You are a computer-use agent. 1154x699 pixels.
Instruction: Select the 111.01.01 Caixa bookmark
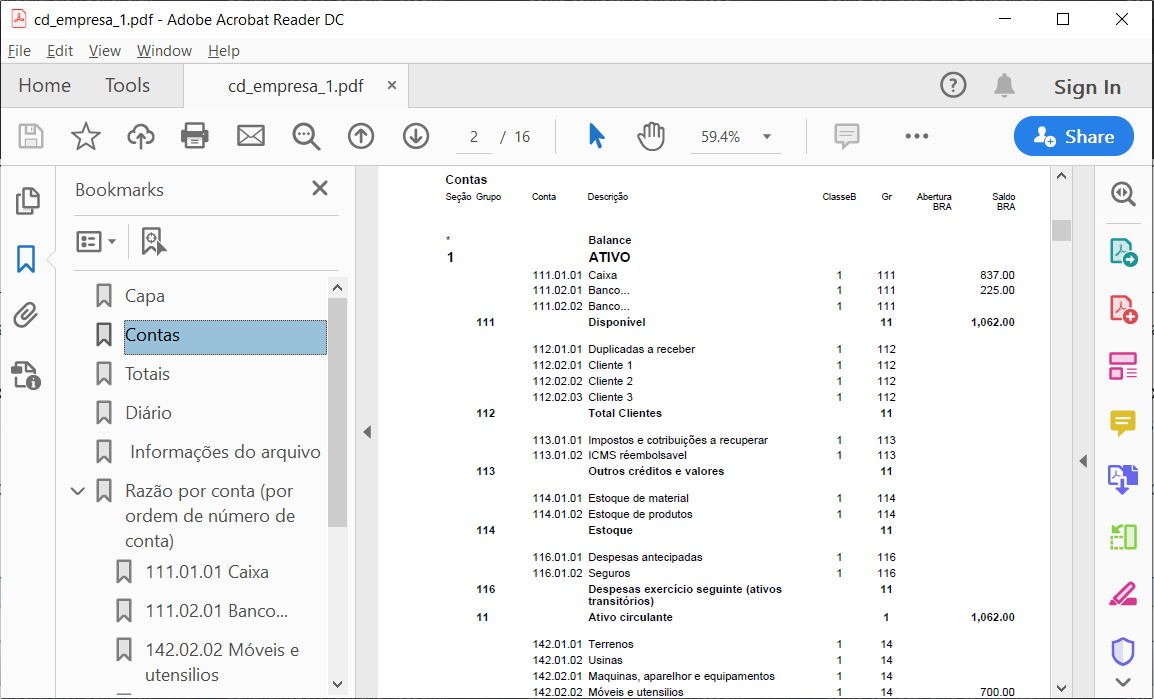tap(207, 572)
